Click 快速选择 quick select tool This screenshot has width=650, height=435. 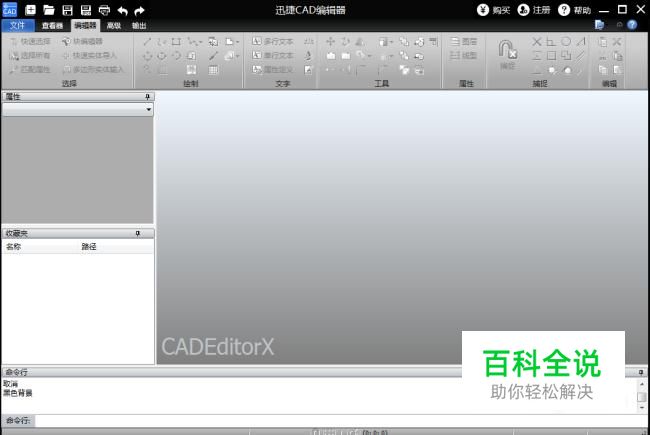tap(30, 41)
